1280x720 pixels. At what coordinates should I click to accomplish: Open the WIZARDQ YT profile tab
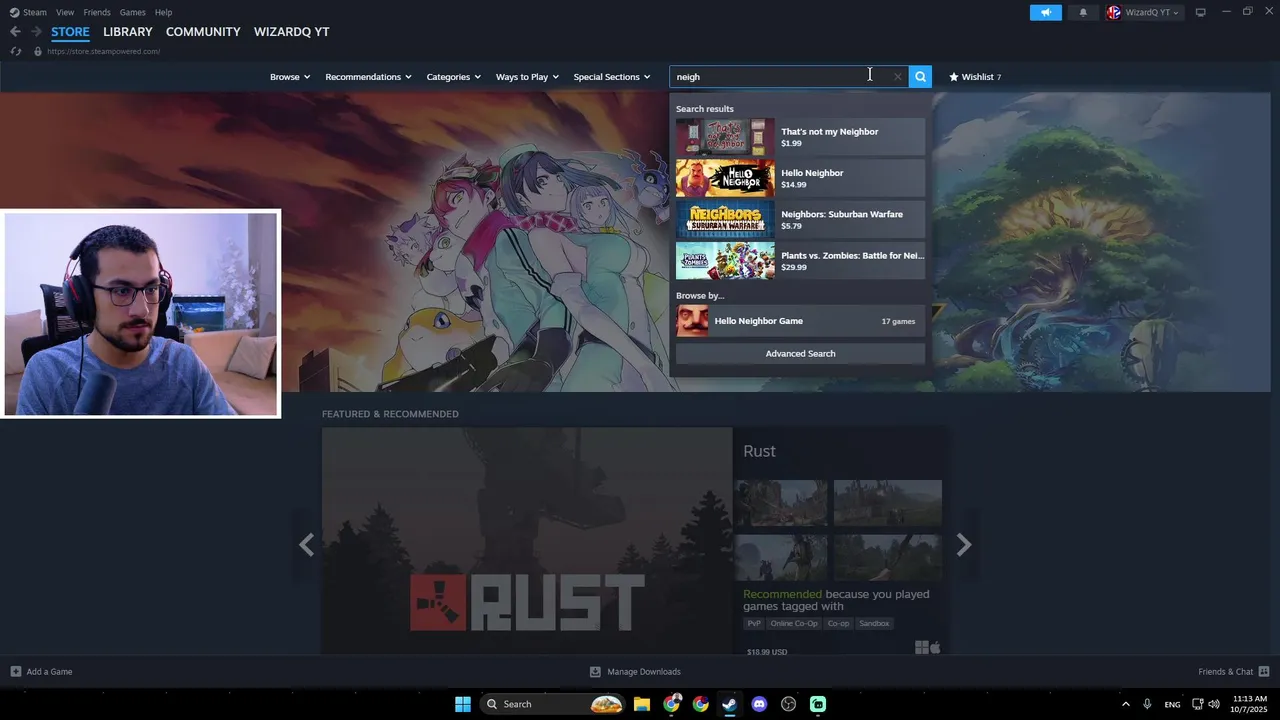[291, 32]
